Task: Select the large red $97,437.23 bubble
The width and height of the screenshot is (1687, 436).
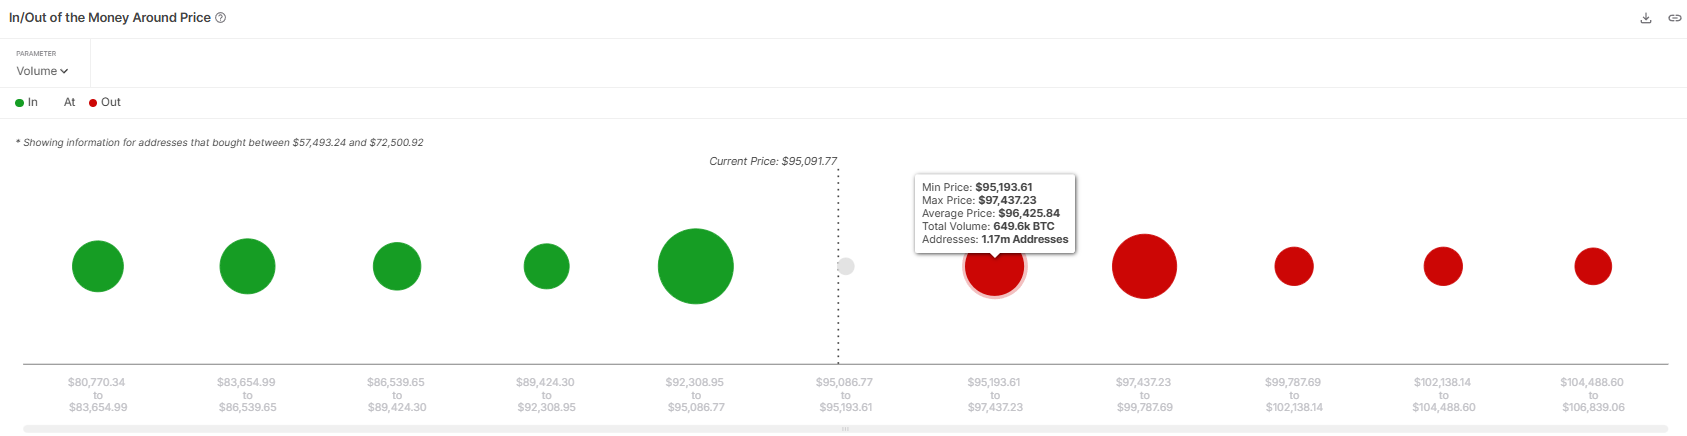Action: (1144, 266)
